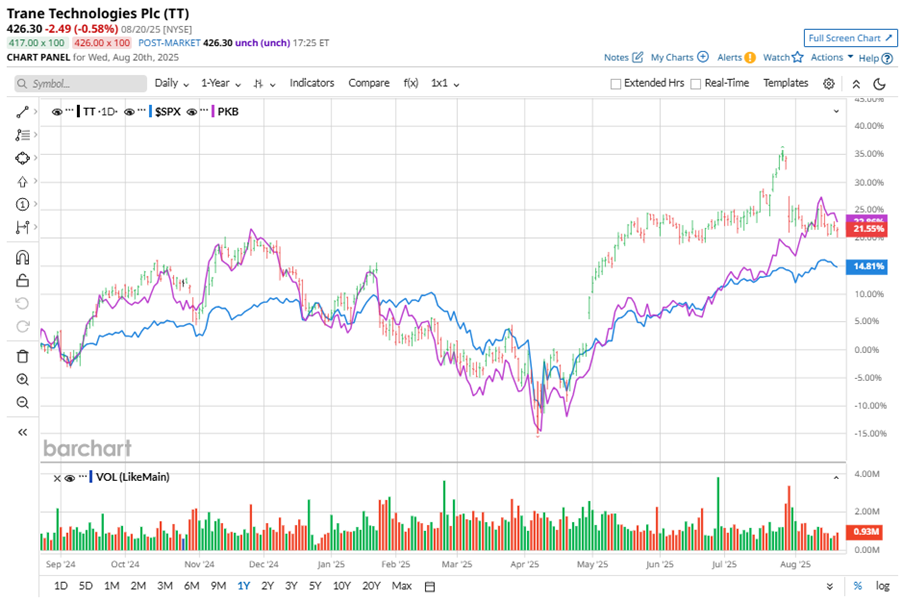Click the redo arrow icon
902x601 pixels.
(22, 327)
